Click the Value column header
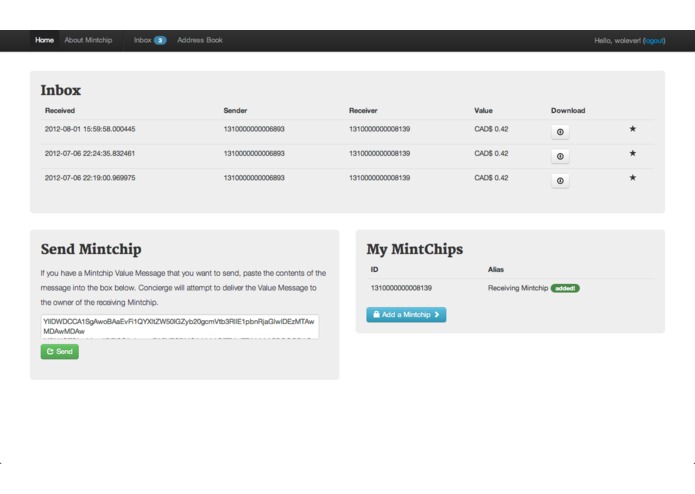Viewport: 695px width, 494px height. click(x=483, y=111)
